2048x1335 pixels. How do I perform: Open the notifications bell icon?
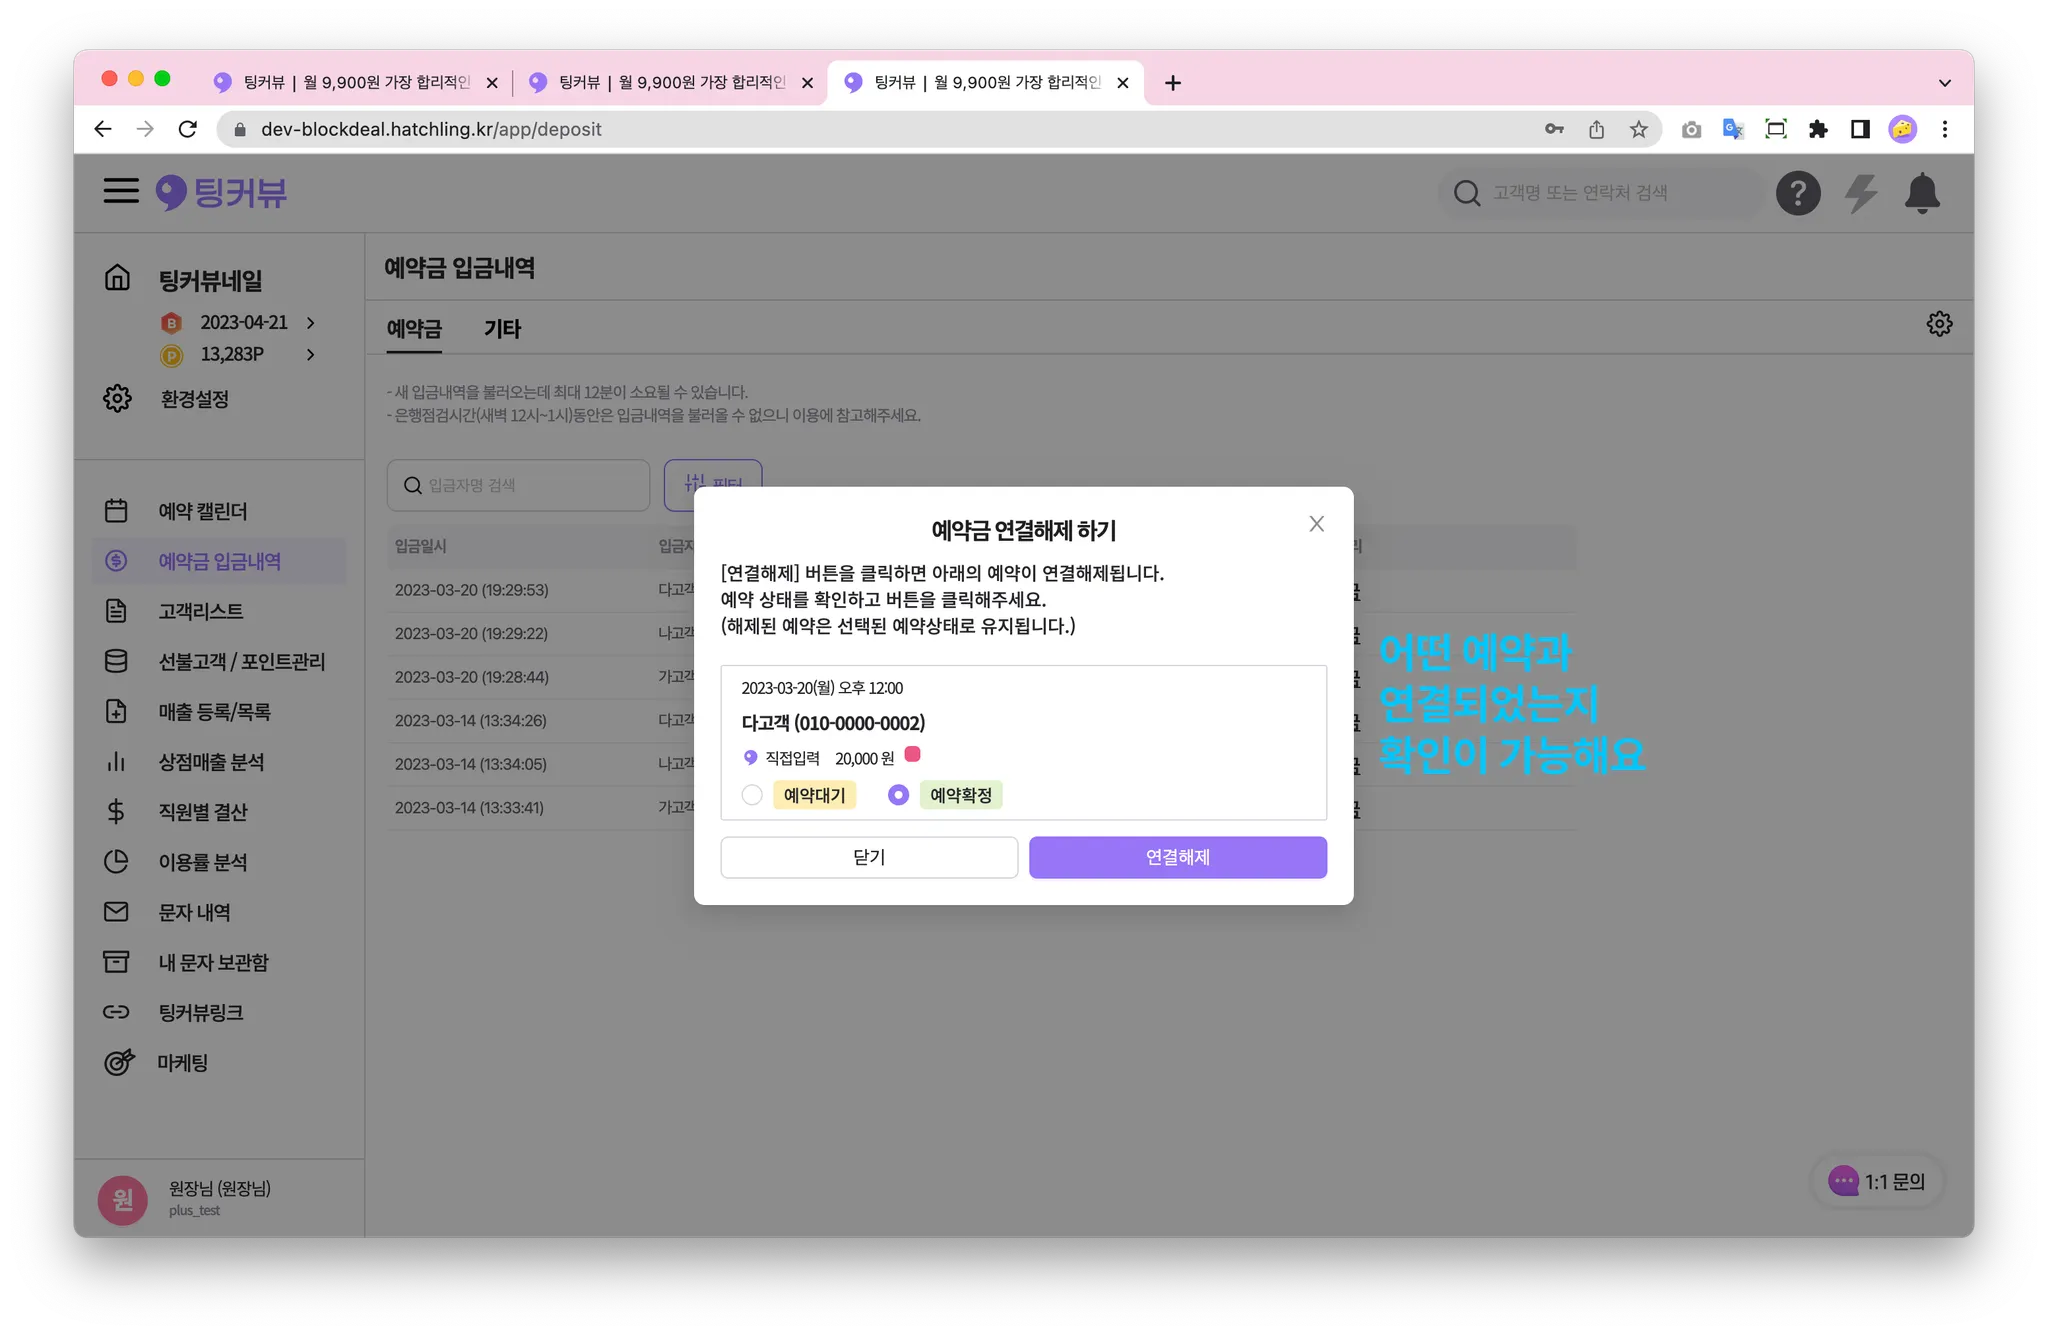[x=1922, y=193]
